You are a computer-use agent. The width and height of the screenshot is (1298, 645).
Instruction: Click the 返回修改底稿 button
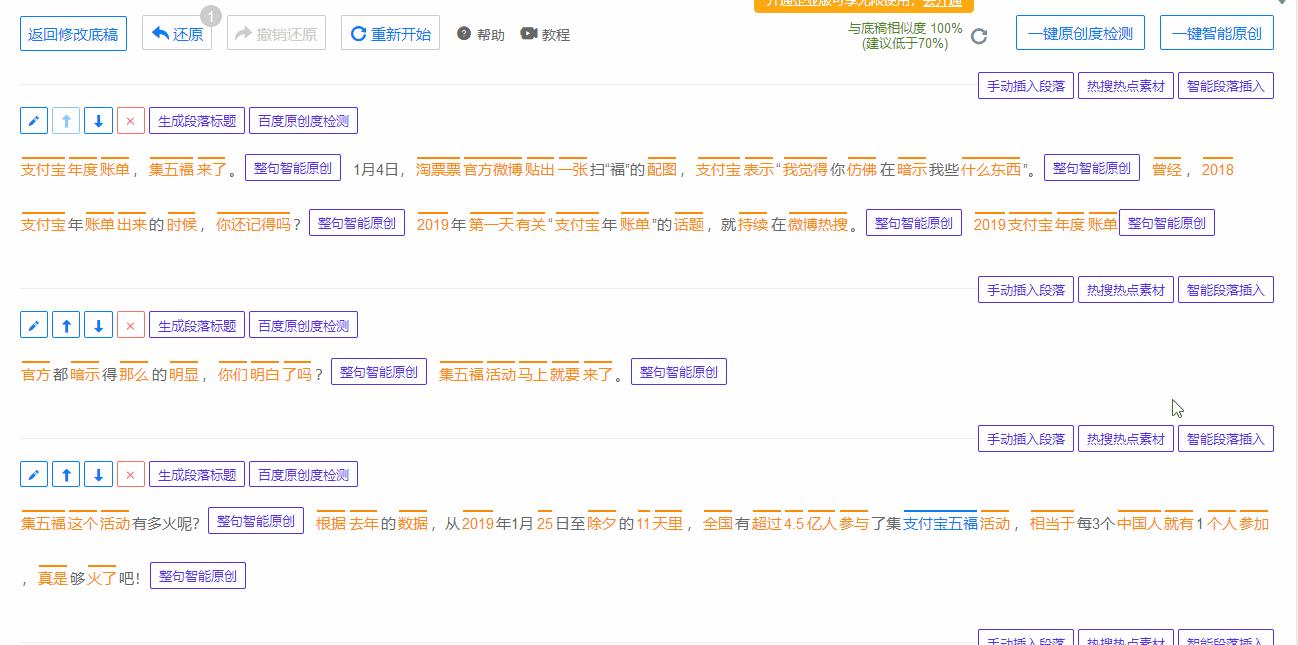[73, 32]
